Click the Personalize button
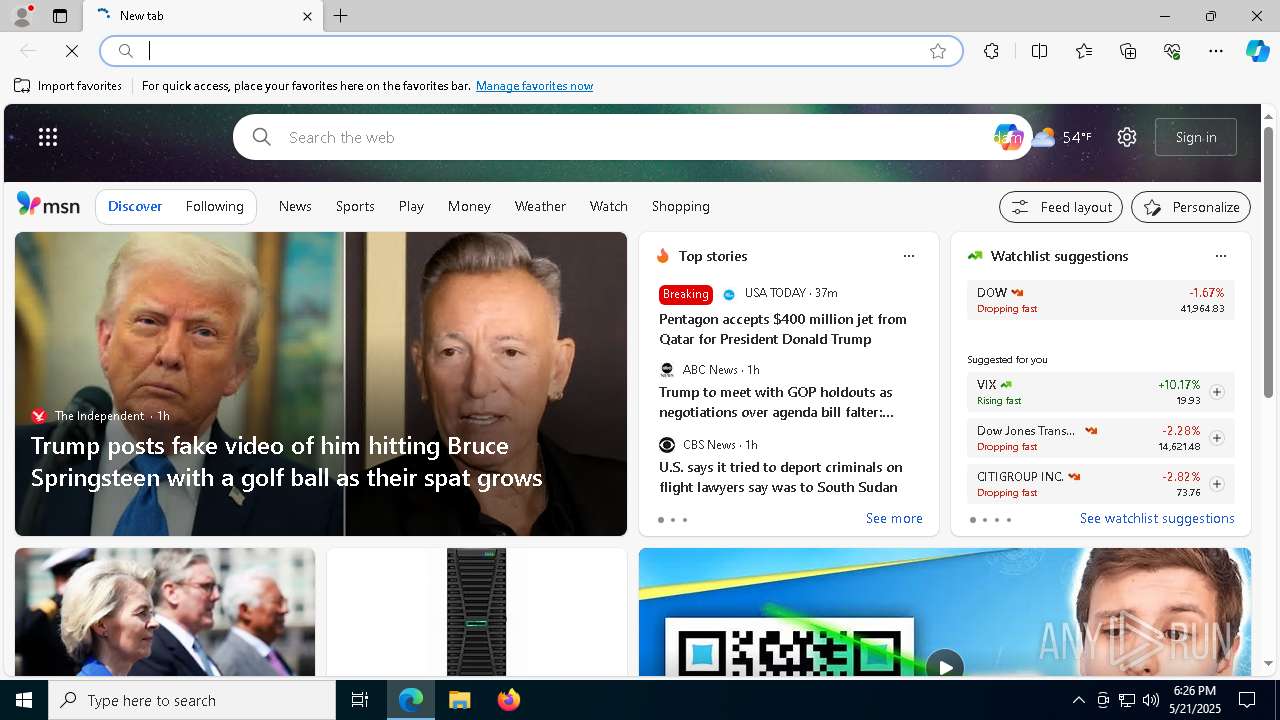Screen dimensions: 1280x720 click(x=1191, y=207)
